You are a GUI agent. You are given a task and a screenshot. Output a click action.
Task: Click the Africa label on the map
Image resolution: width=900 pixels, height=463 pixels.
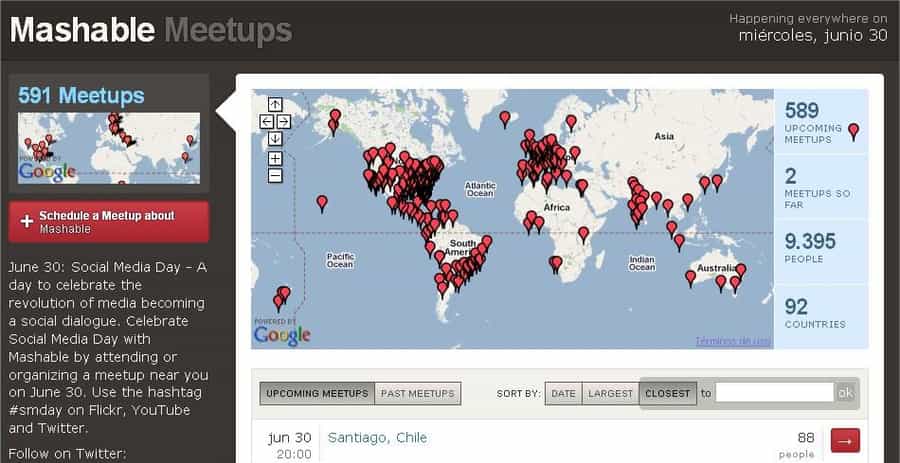coord(557,207)
